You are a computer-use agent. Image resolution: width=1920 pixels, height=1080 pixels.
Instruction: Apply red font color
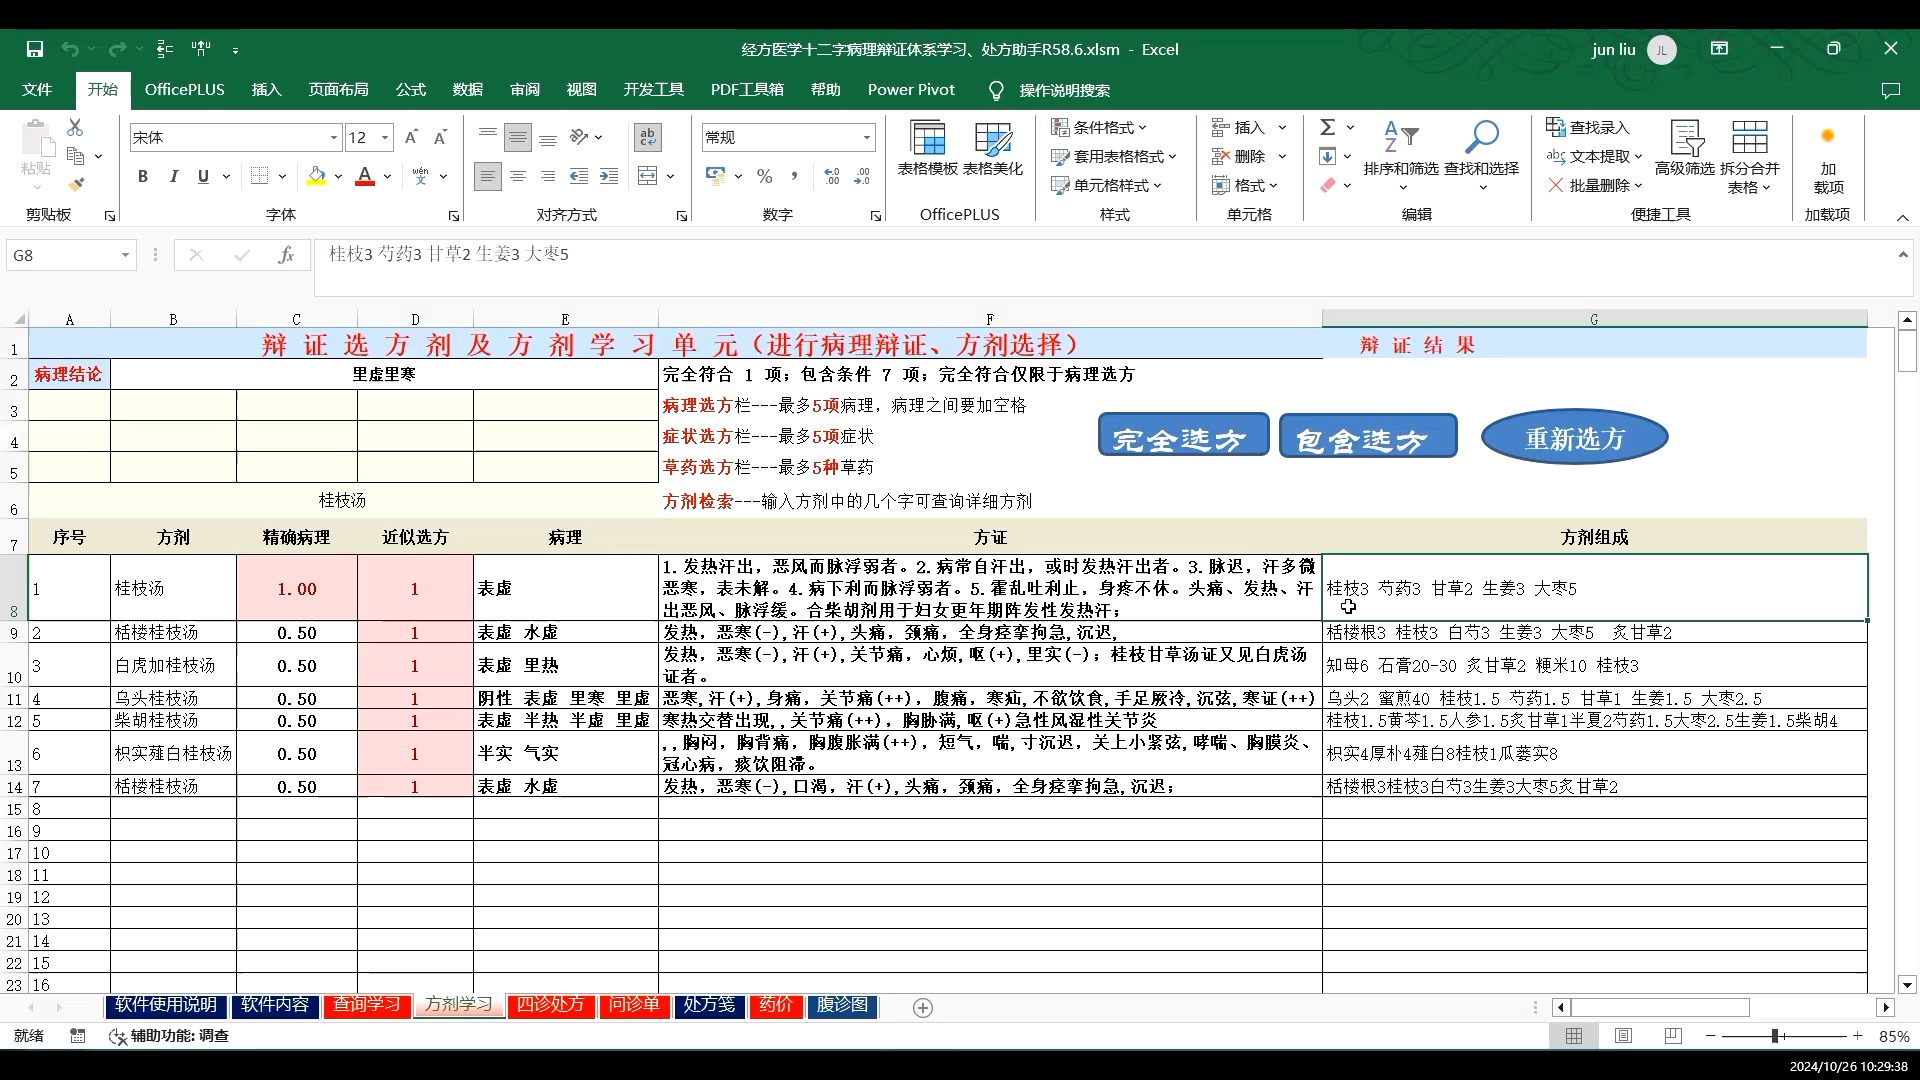tap(365, 176)
